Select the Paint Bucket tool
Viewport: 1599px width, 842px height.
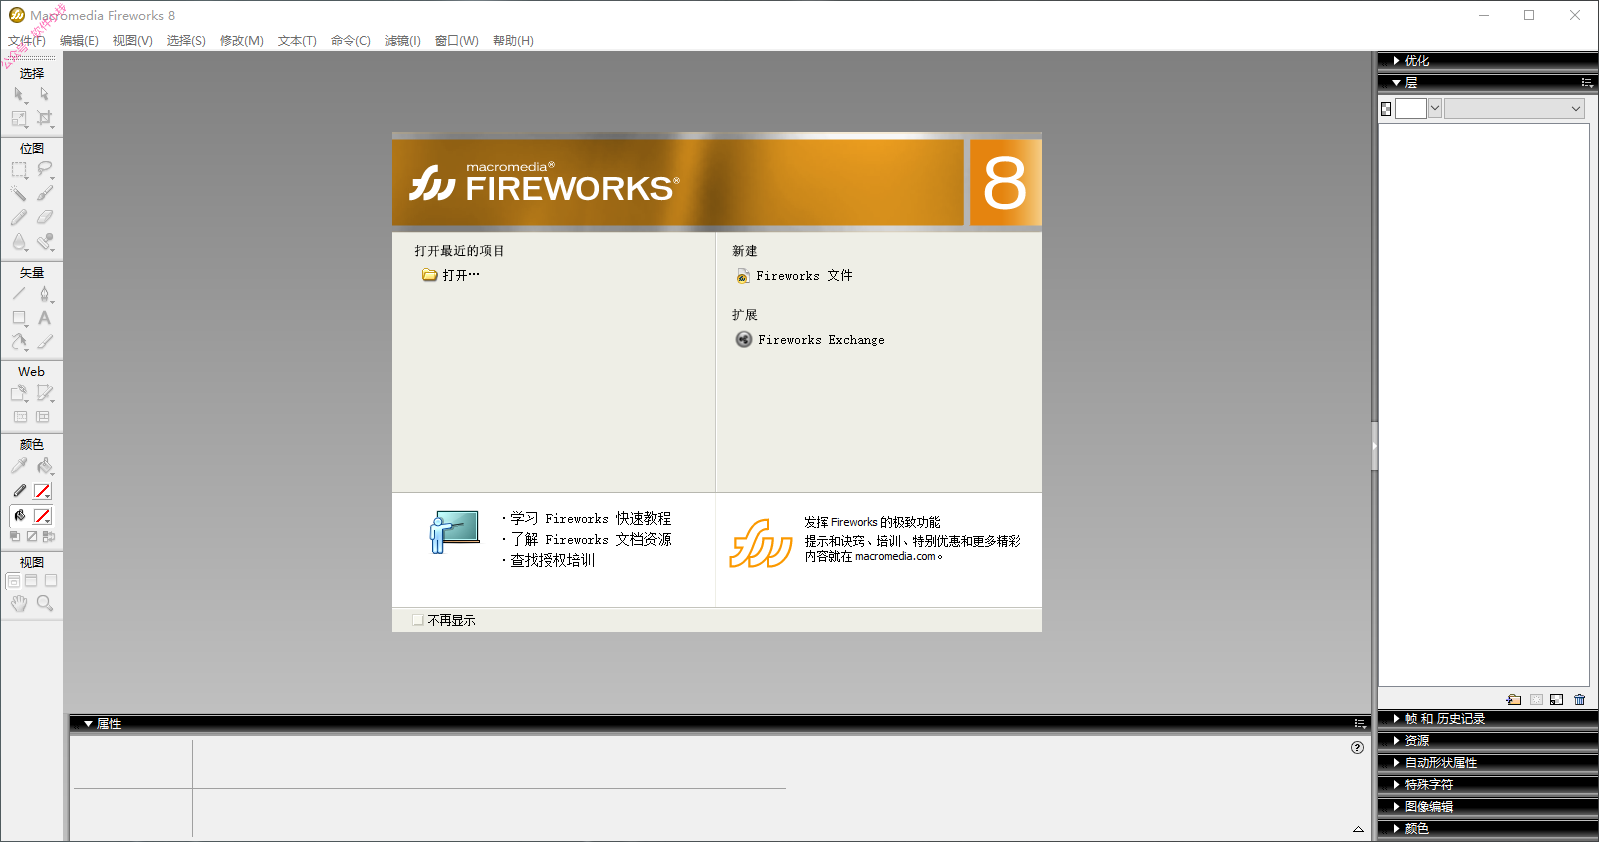coord(44,466)
